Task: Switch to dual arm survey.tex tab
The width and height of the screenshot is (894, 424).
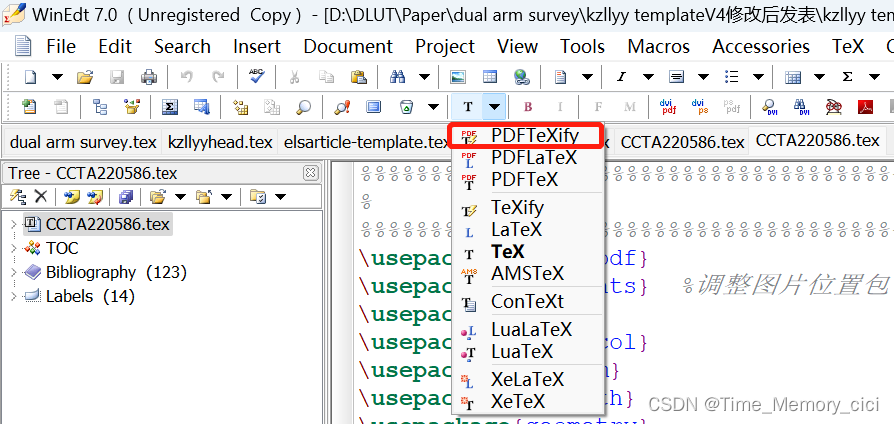Action: [x=83, y=142]
